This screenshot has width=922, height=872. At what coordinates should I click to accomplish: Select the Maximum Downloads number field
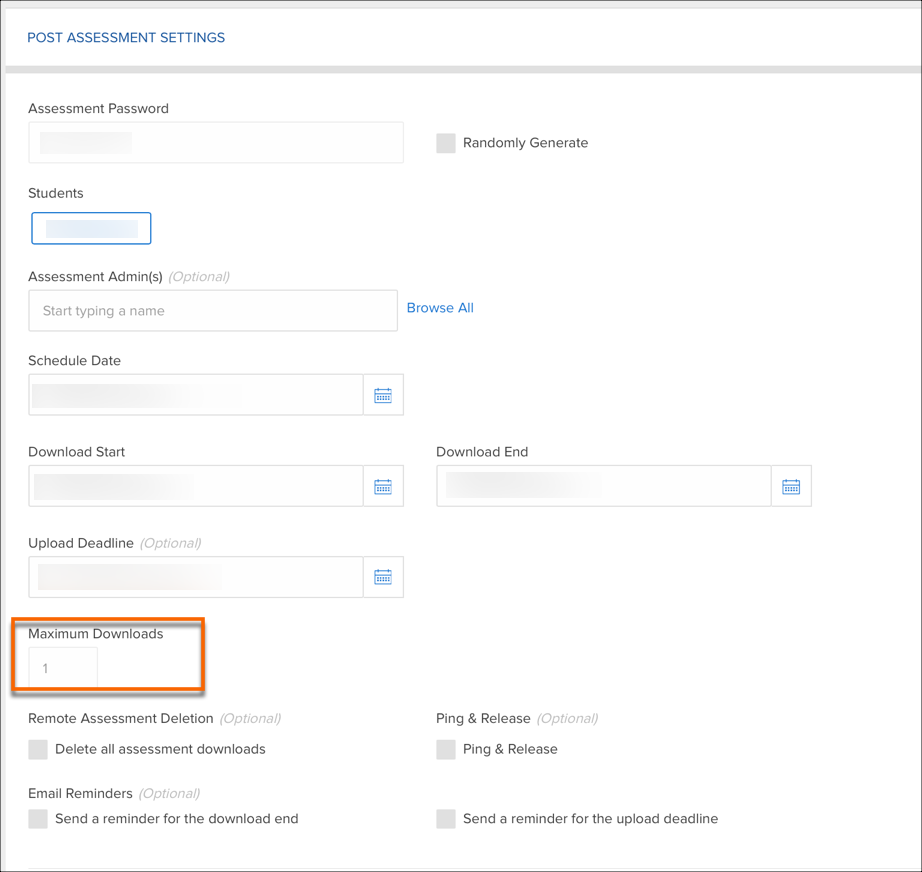(x=63, y=668)
